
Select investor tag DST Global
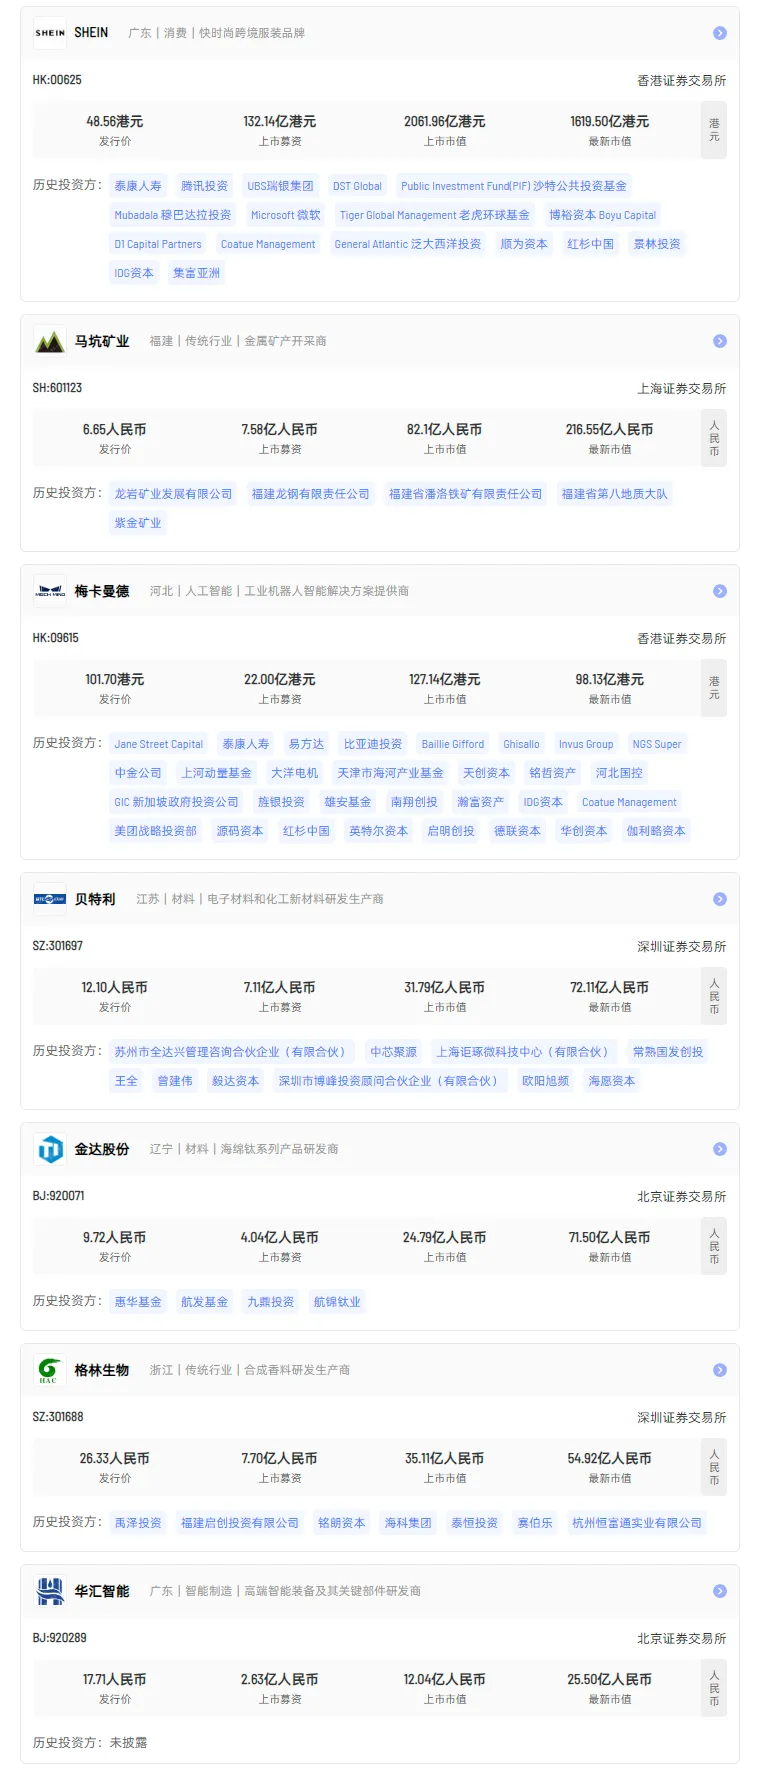tap(357, 186)
